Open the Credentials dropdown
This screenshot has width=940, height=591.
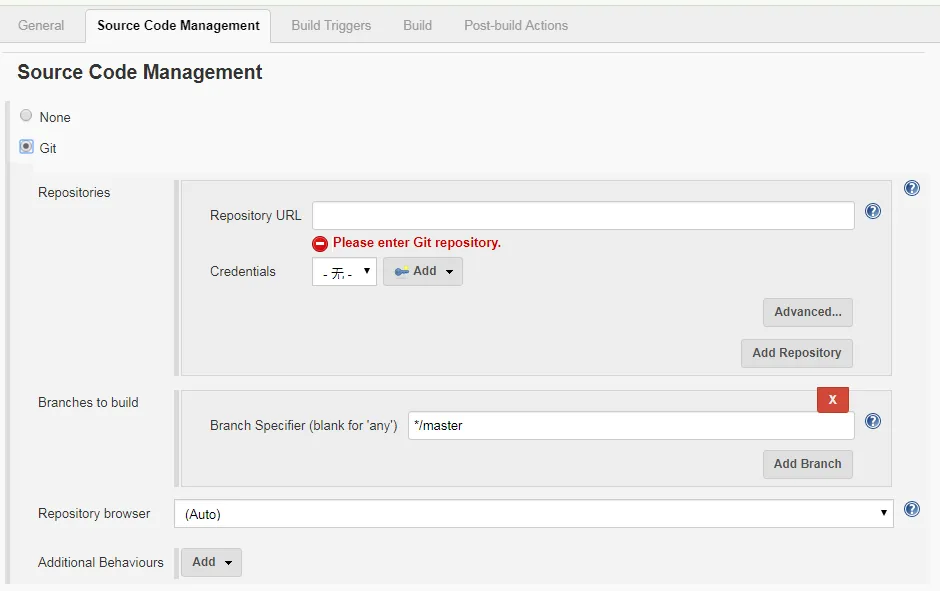point(344,271)
